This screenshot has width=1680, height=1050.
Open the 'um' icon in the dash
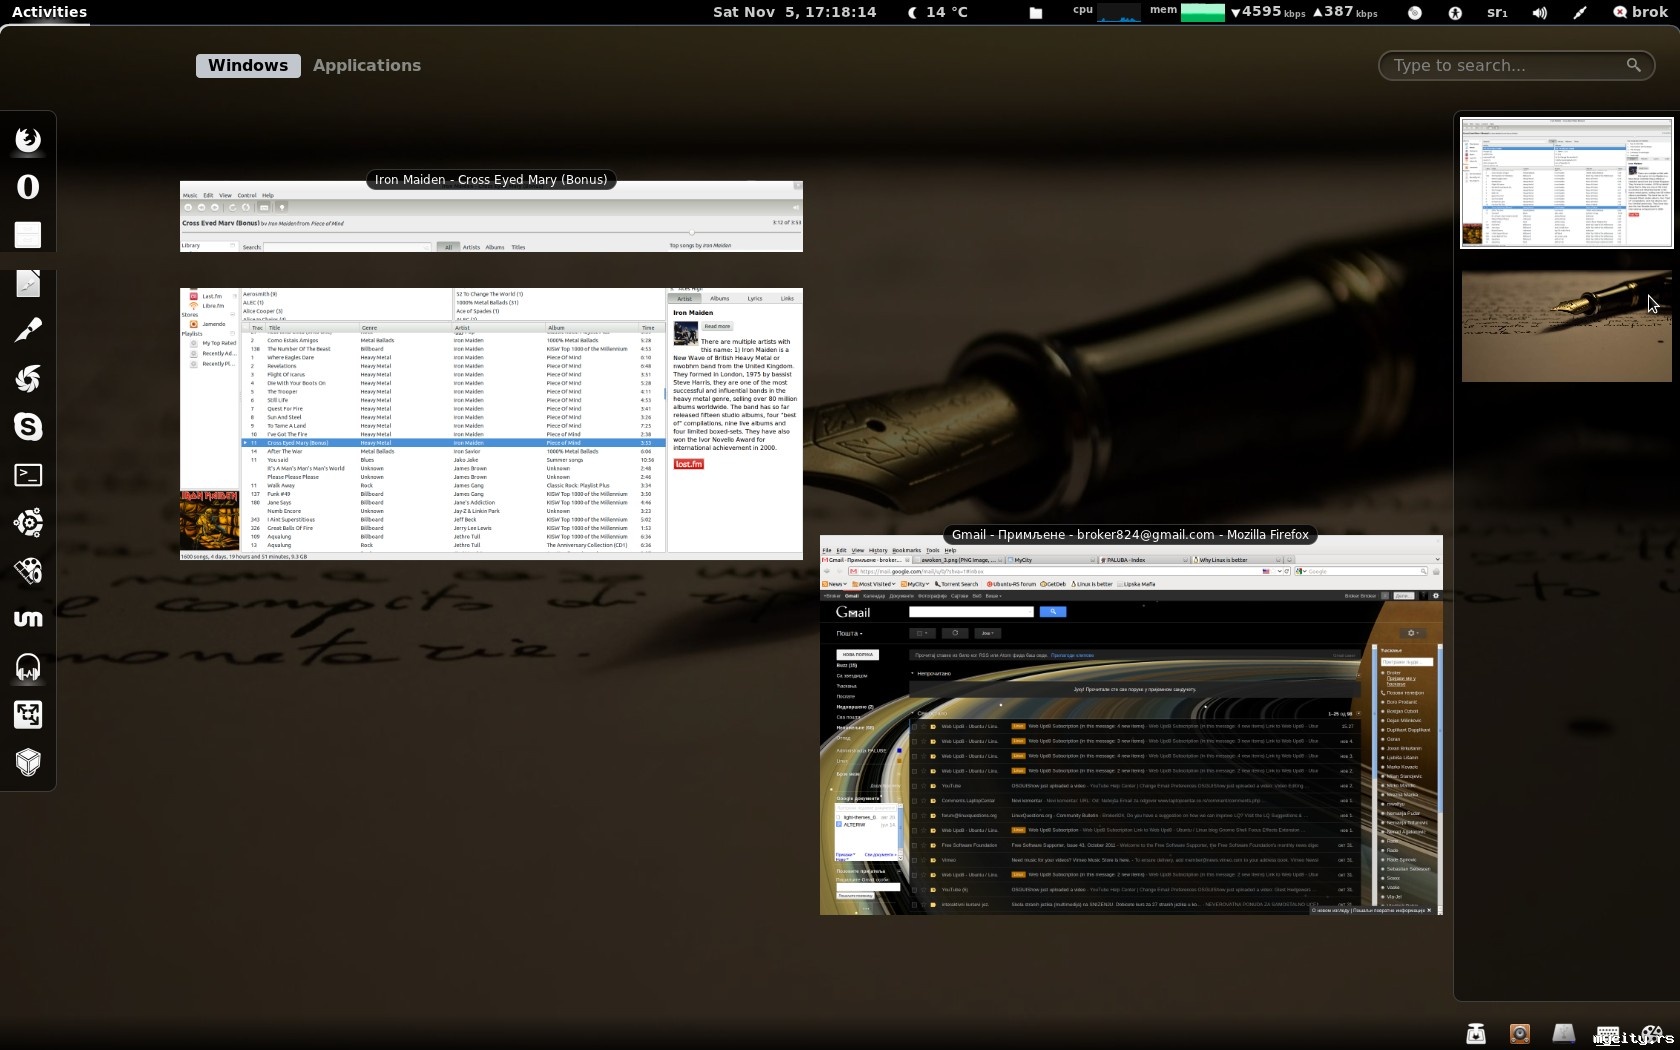(28, 619)
